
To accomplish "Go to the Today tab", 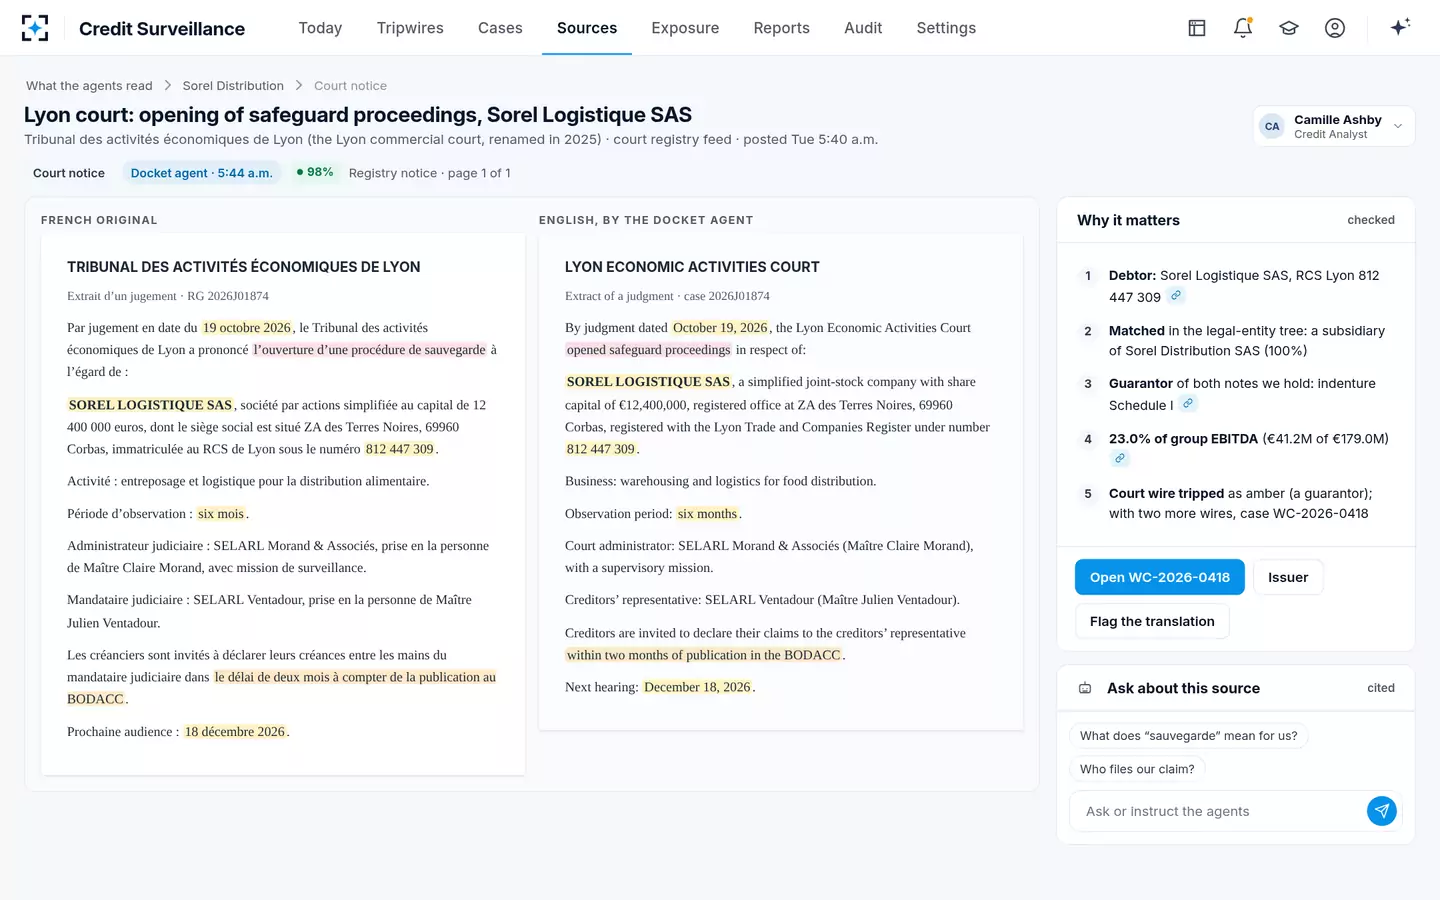I will (320, 28).
